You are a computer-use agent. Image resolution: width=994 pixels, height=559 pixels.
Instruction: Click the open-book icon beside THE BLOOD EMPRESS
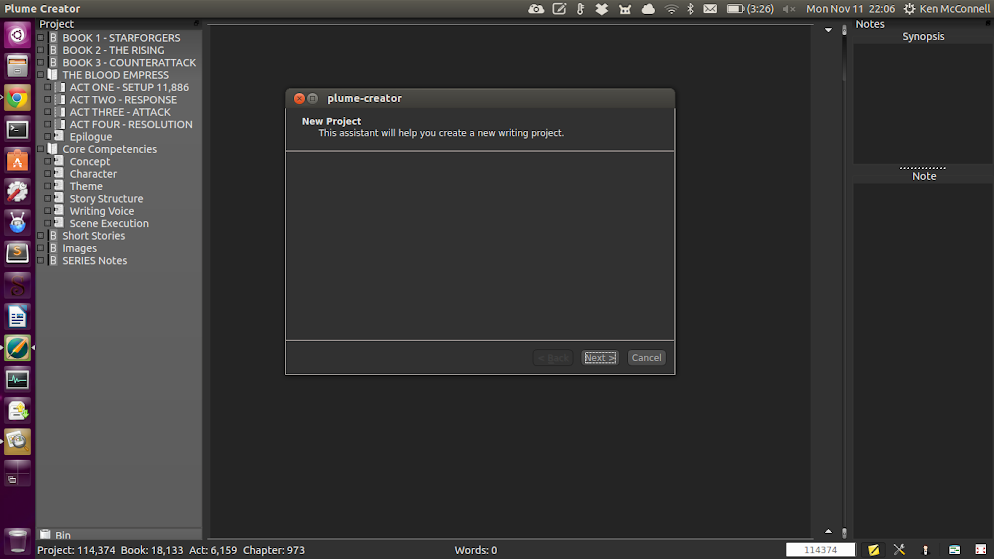tap(53, 75)
